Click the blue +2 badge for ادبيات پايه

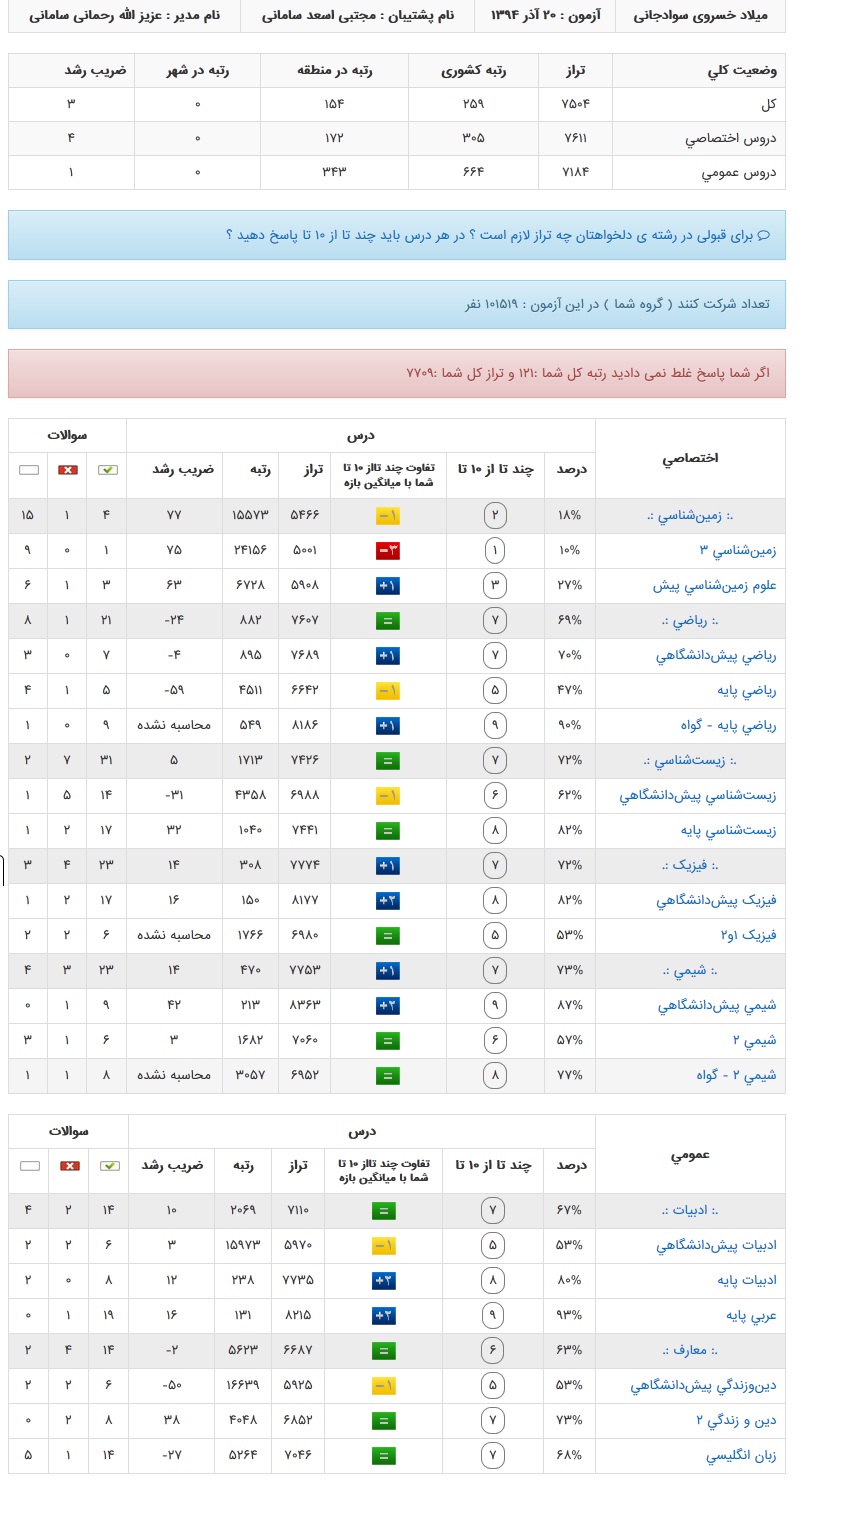tap(384, 1280)
